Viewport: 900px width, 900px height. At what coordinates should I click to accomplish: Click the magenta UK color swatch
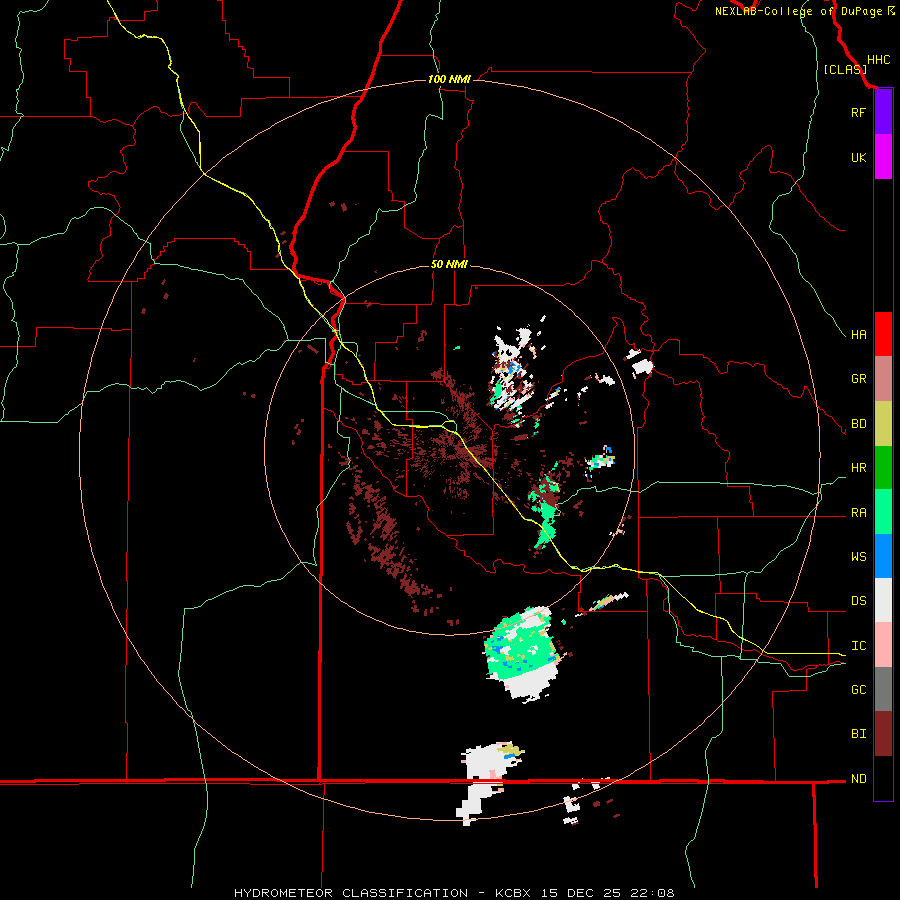tap(883, 157)
